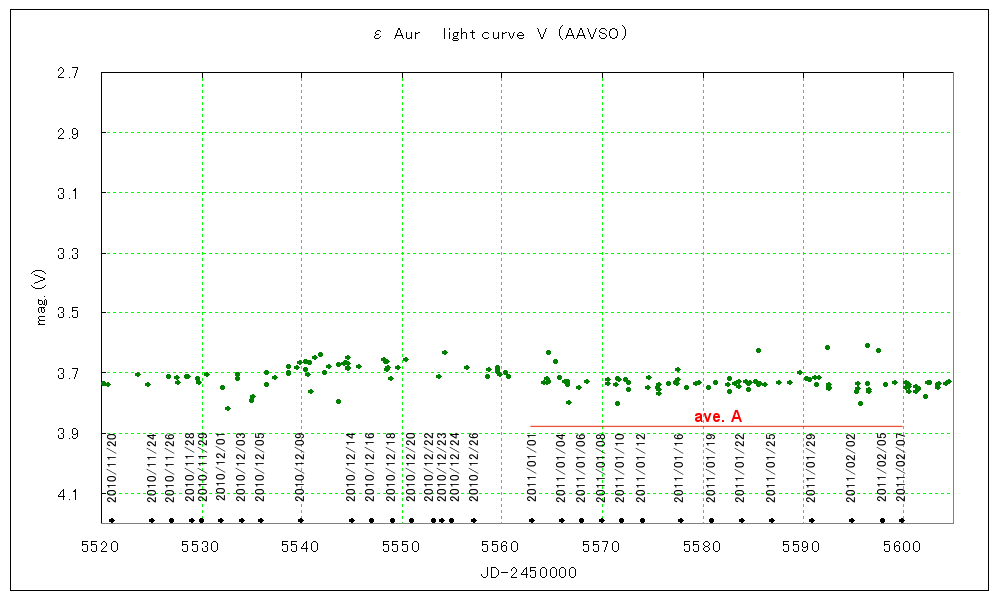This screenshot has width=1000, height=600.
Task: Pick the 2011/01/25 date label
Action: click(771, 467)
